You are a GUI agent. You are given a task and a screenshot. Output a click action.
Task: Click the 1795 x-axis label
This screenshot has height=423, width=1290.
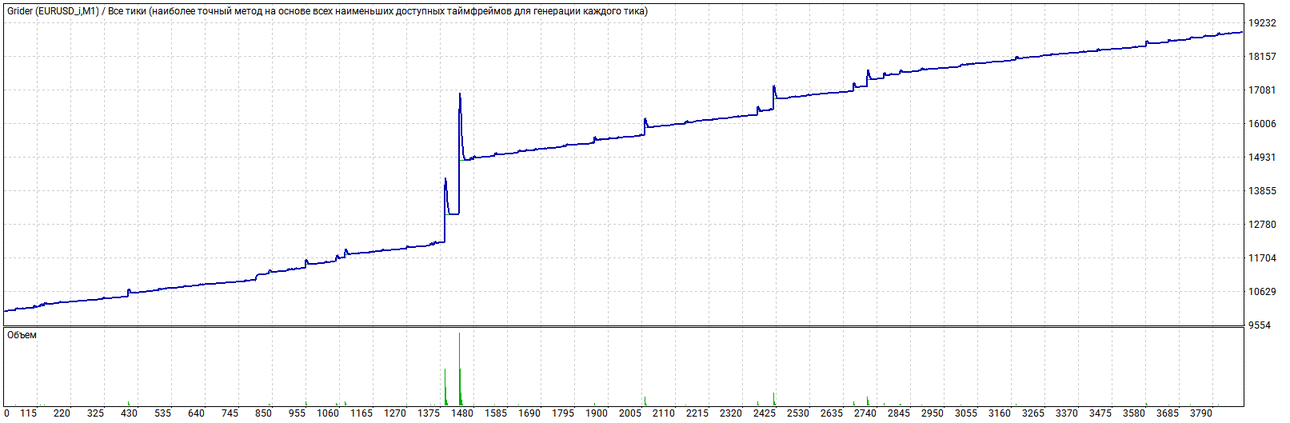(x=563, y=412)
